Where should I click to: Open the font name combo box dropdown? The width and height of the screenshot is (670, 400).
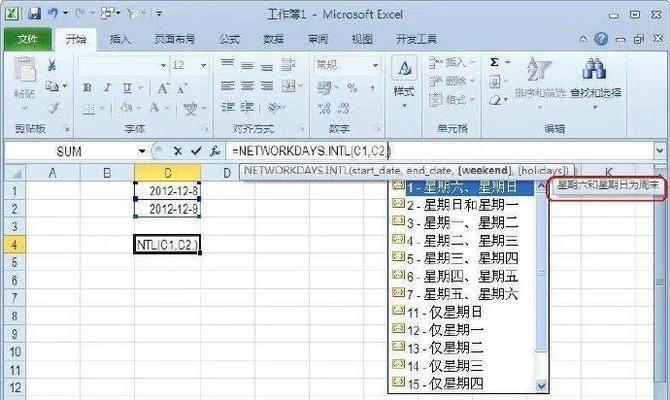(163, 65)
